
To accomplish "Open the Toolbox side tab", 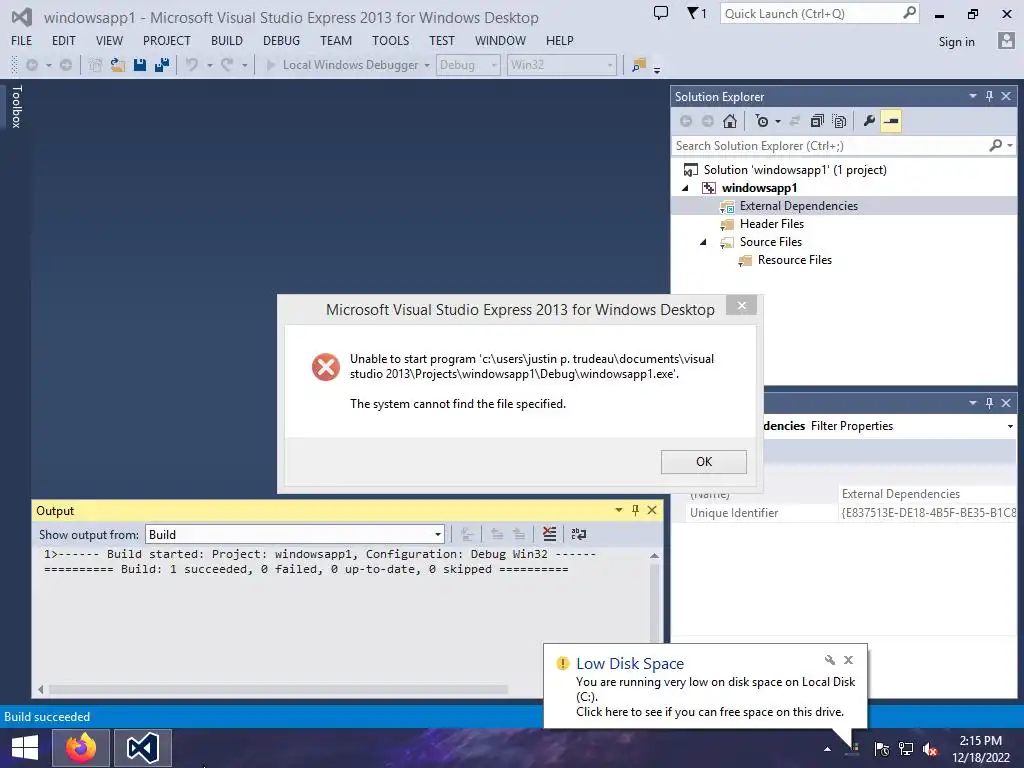I will 16,106.
